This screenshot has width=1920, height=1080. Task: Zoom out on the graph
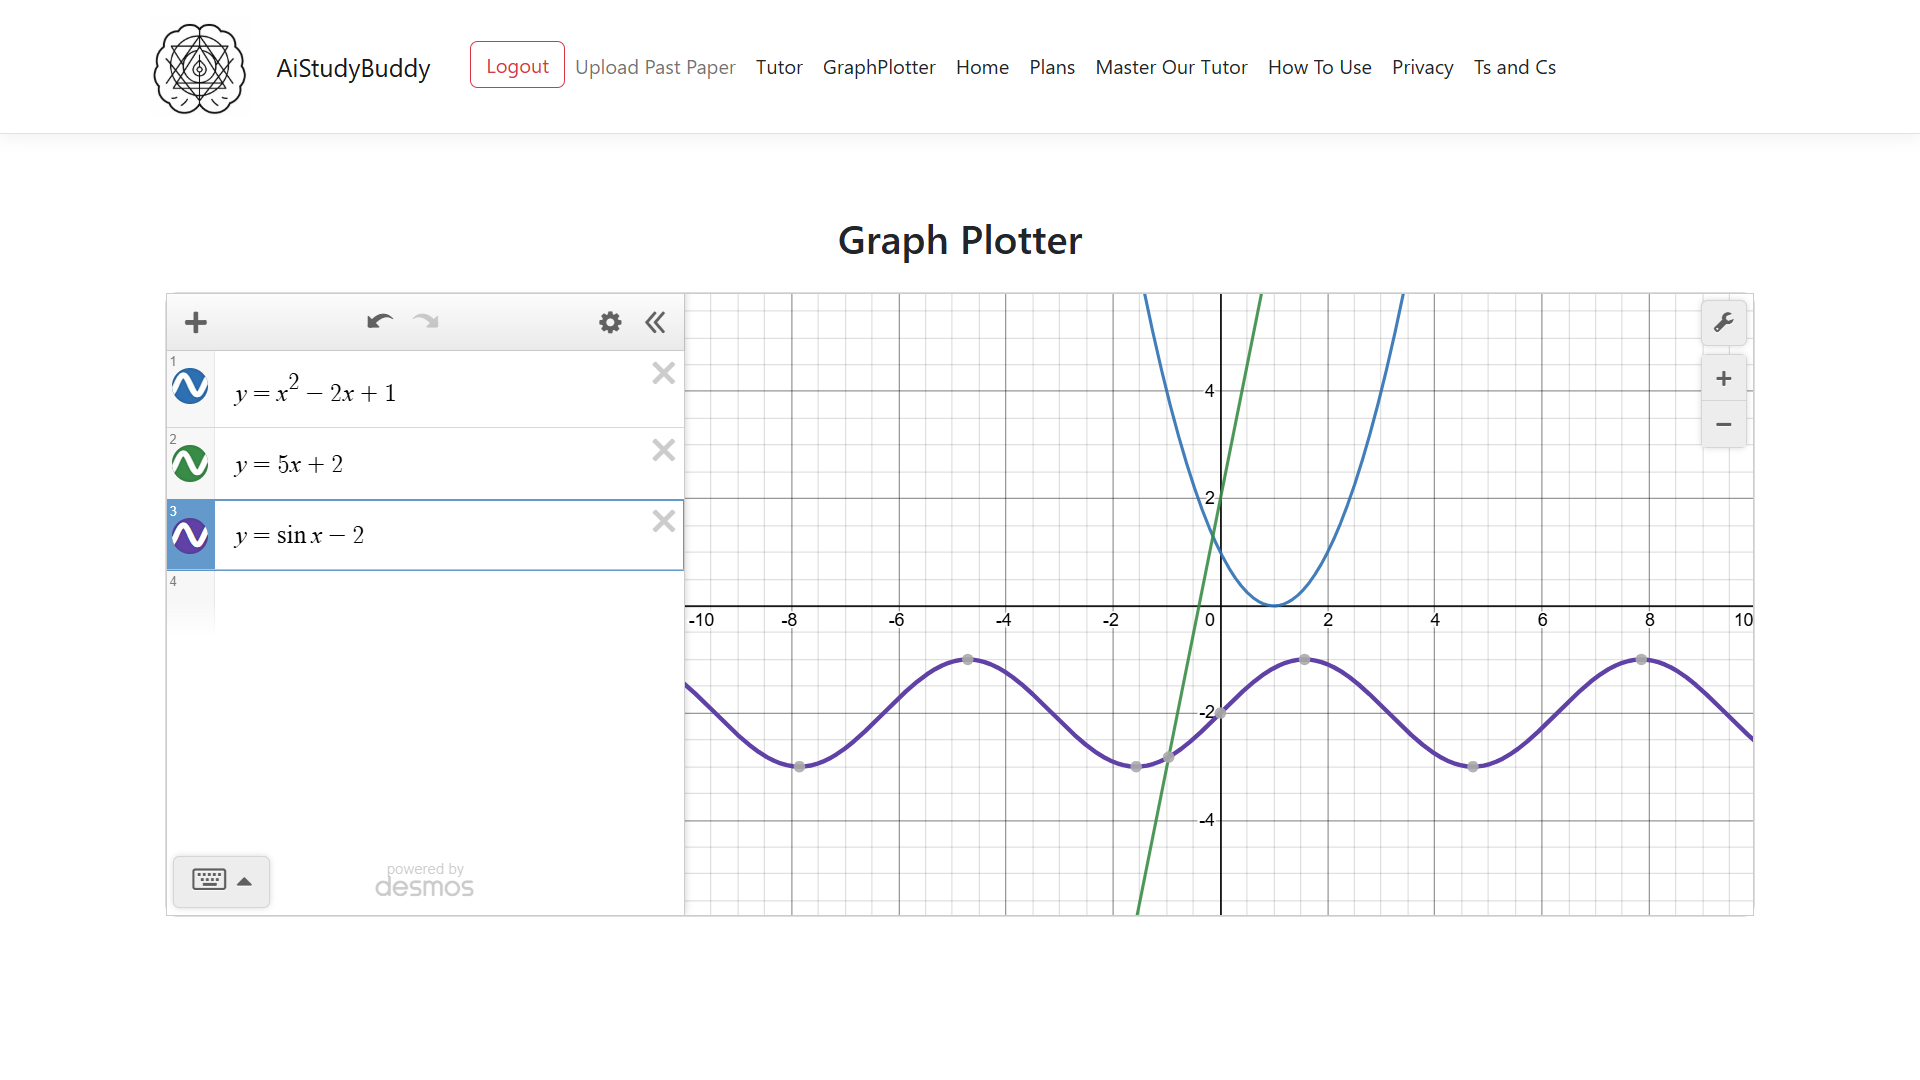1723,424
